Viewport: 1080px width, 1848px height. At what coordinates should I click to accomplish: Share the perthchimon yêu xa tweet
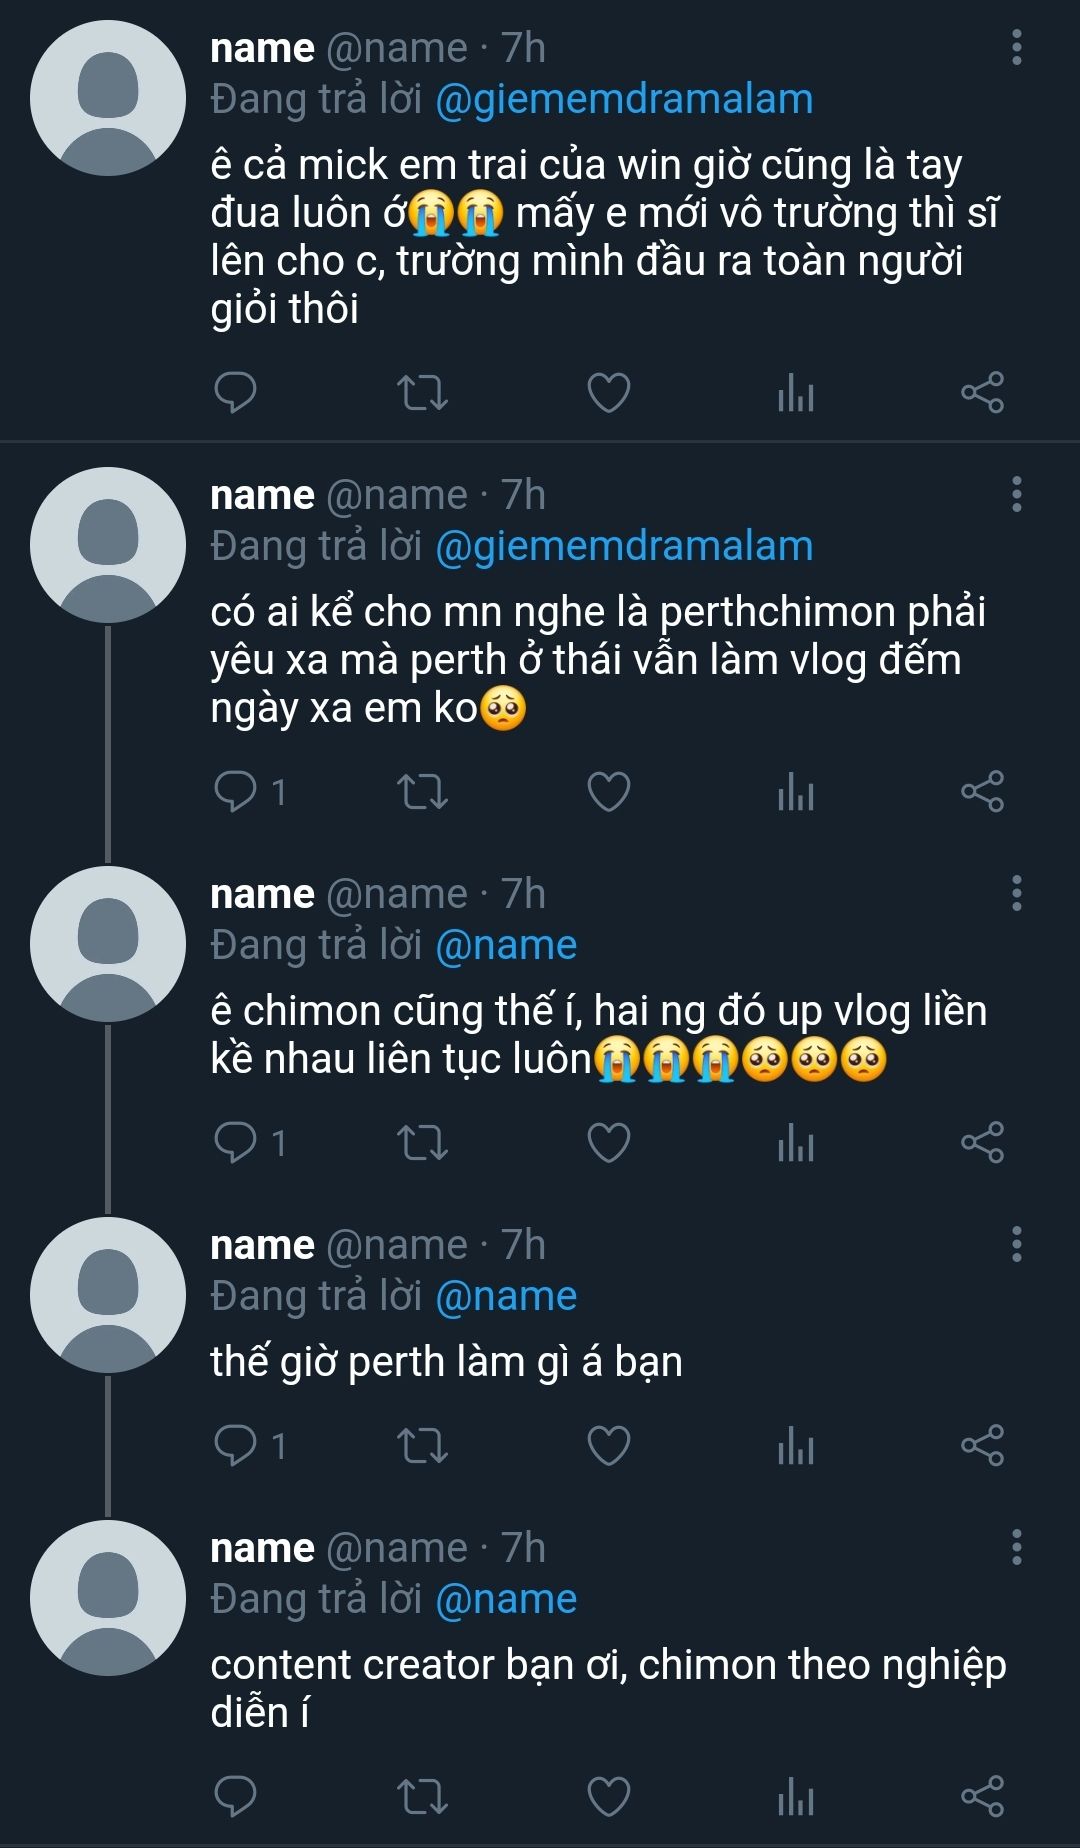[x=982, y=792]
